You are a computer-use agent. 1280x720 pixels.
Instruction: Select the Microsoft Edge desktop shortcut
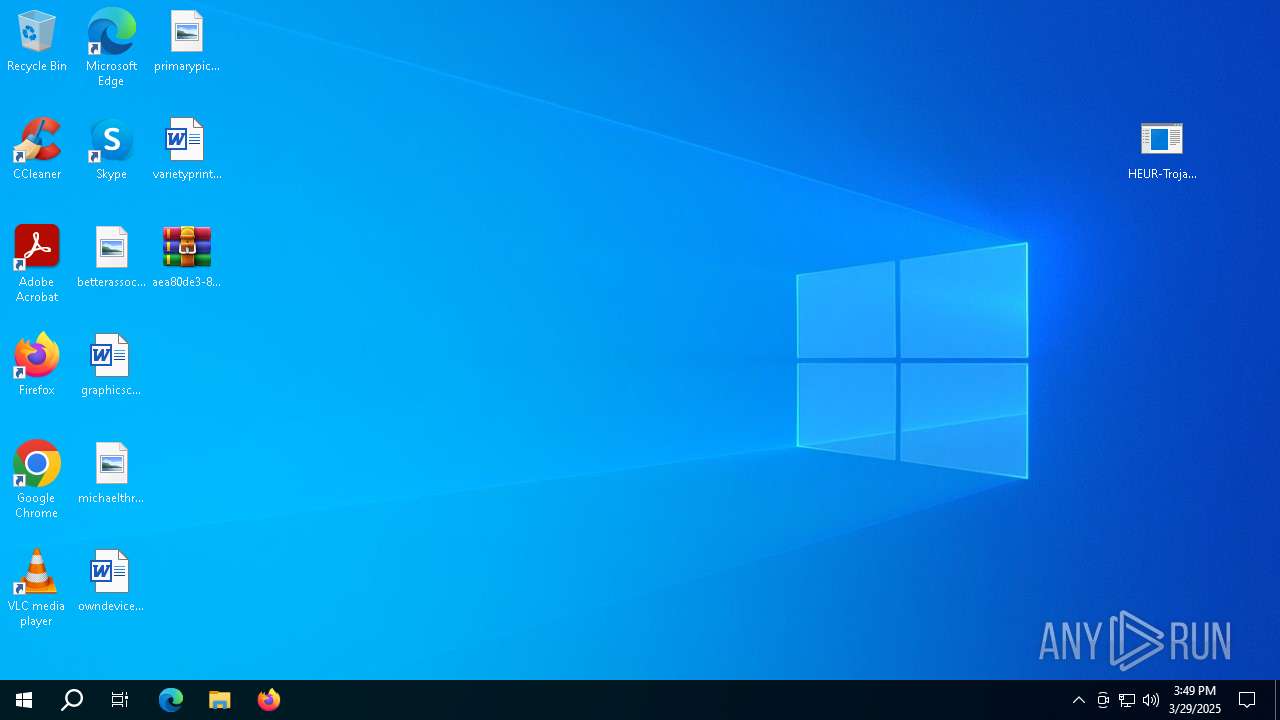click(111, 48)
